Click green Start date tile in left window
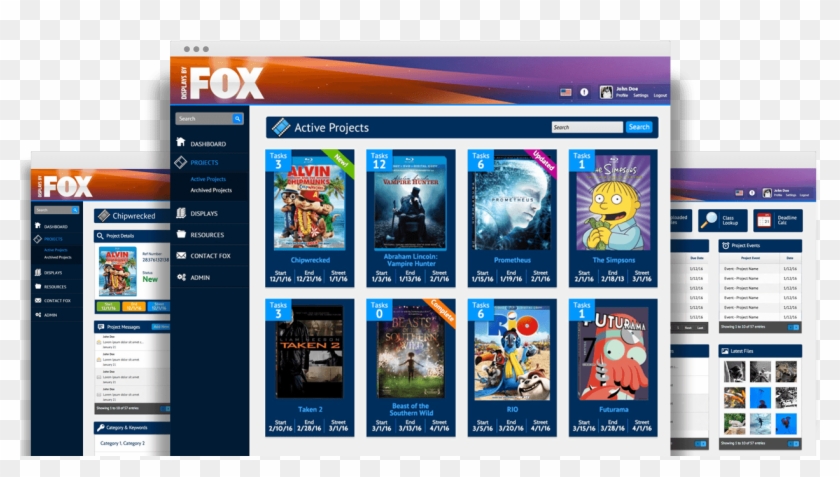Screen dimensions: 840x477 108,307
